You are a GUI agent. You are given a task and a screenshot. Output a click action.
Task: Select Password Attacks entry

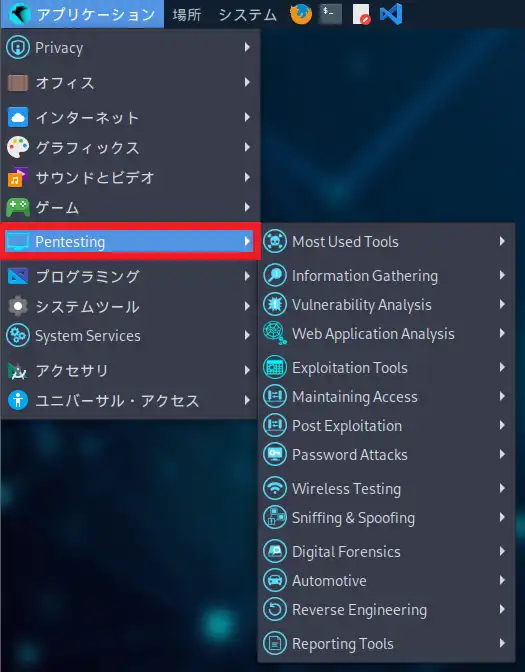coord(385,454)
